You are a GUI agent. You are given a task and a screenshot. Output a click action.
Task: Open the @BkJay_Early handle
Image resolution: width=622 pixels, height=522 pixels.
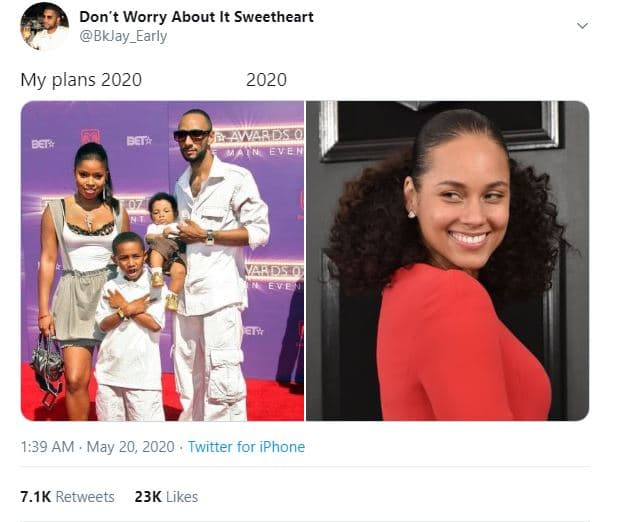click(x=123, y=36)
